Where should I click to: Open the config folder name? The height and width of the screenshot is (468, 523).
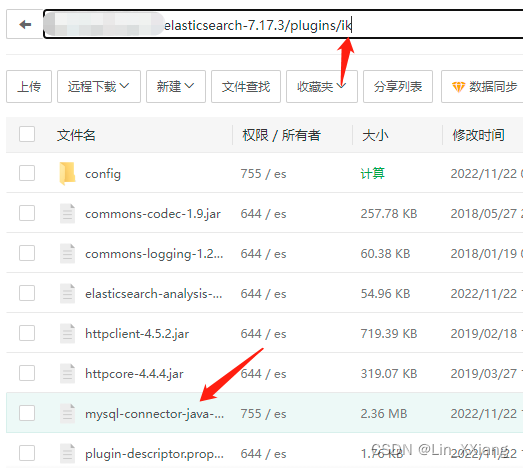(103, 174)
